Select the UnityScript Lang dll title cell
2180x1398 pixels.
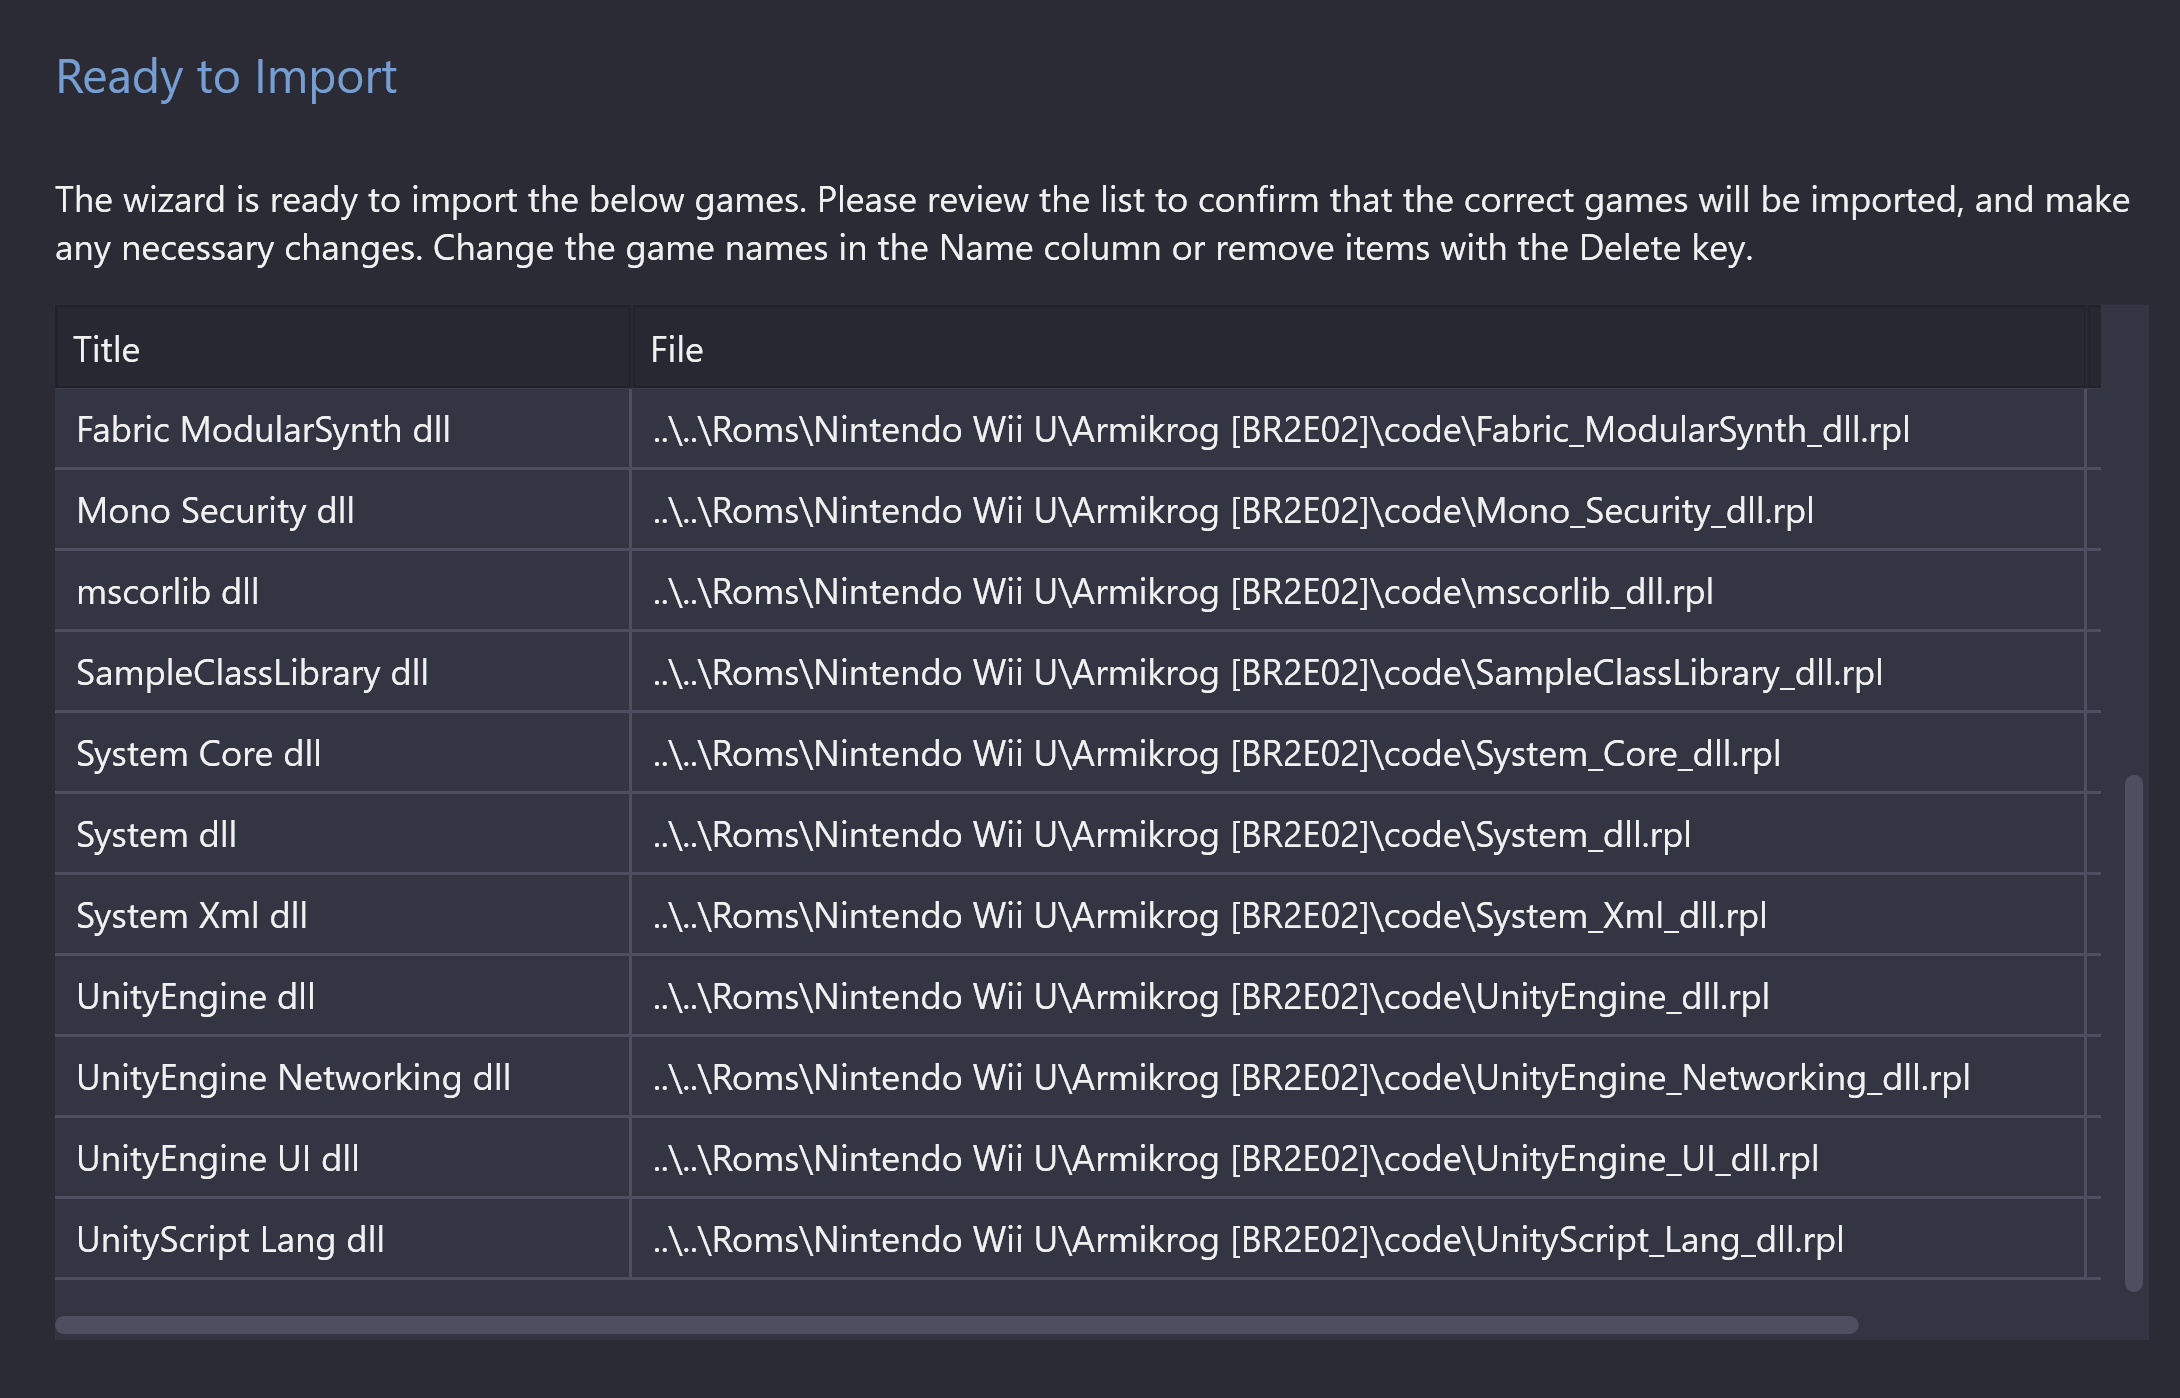click(342, 1240)
